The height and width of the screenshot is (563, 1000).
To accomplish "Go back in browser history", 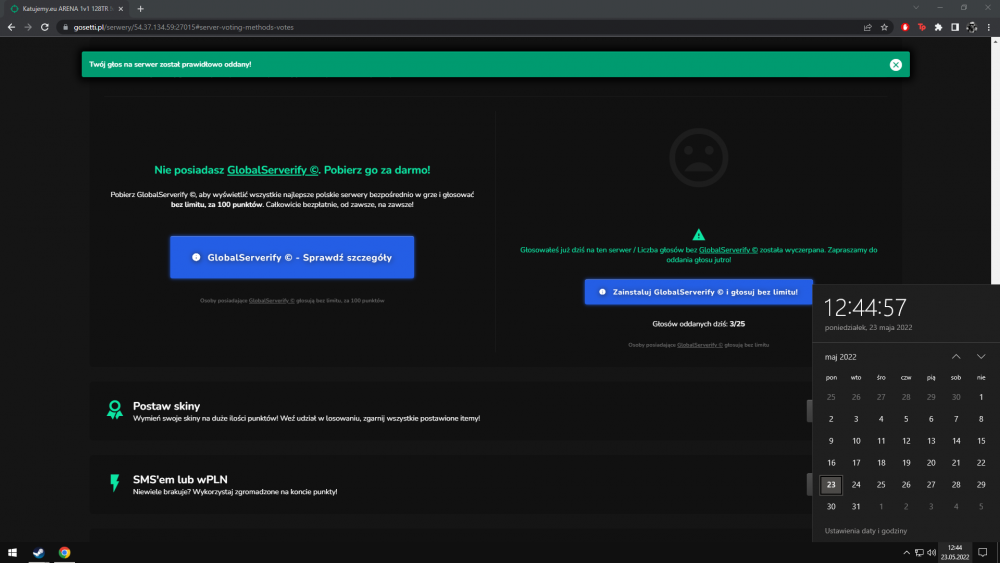I will pos(11,27).
